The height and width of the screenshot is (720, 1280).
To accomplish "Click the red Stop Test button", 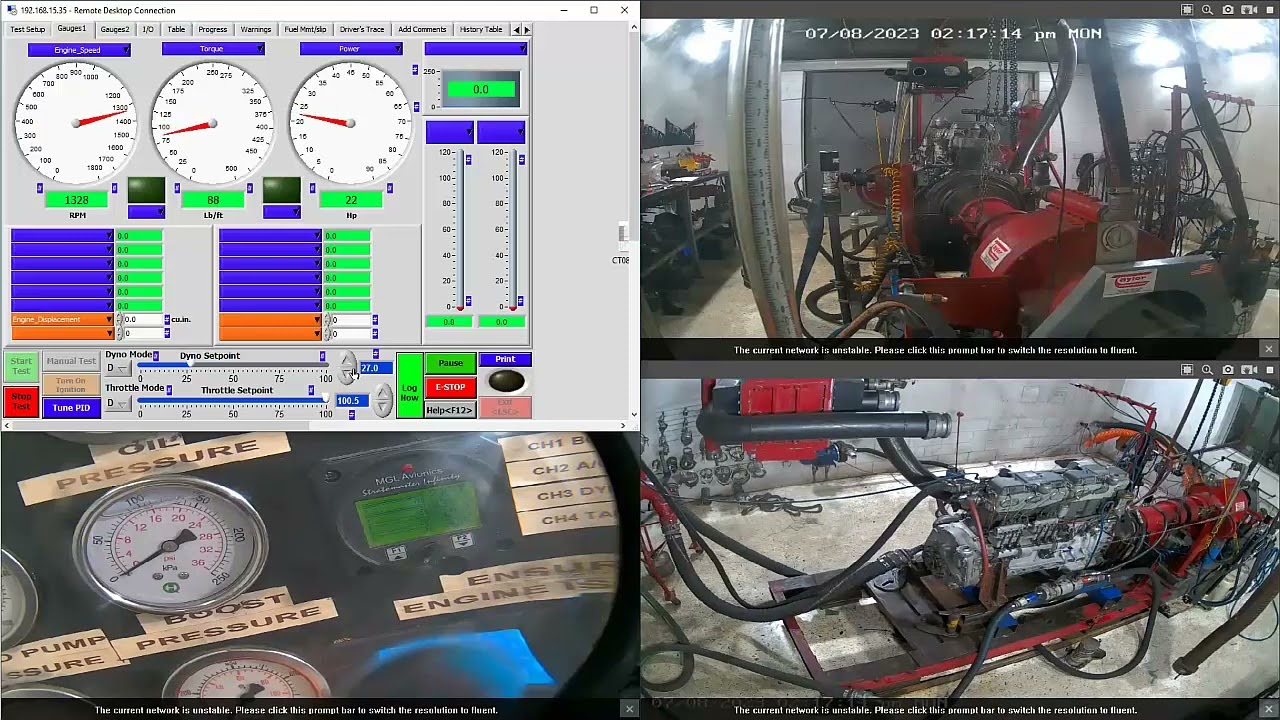I will coord(21,401).
